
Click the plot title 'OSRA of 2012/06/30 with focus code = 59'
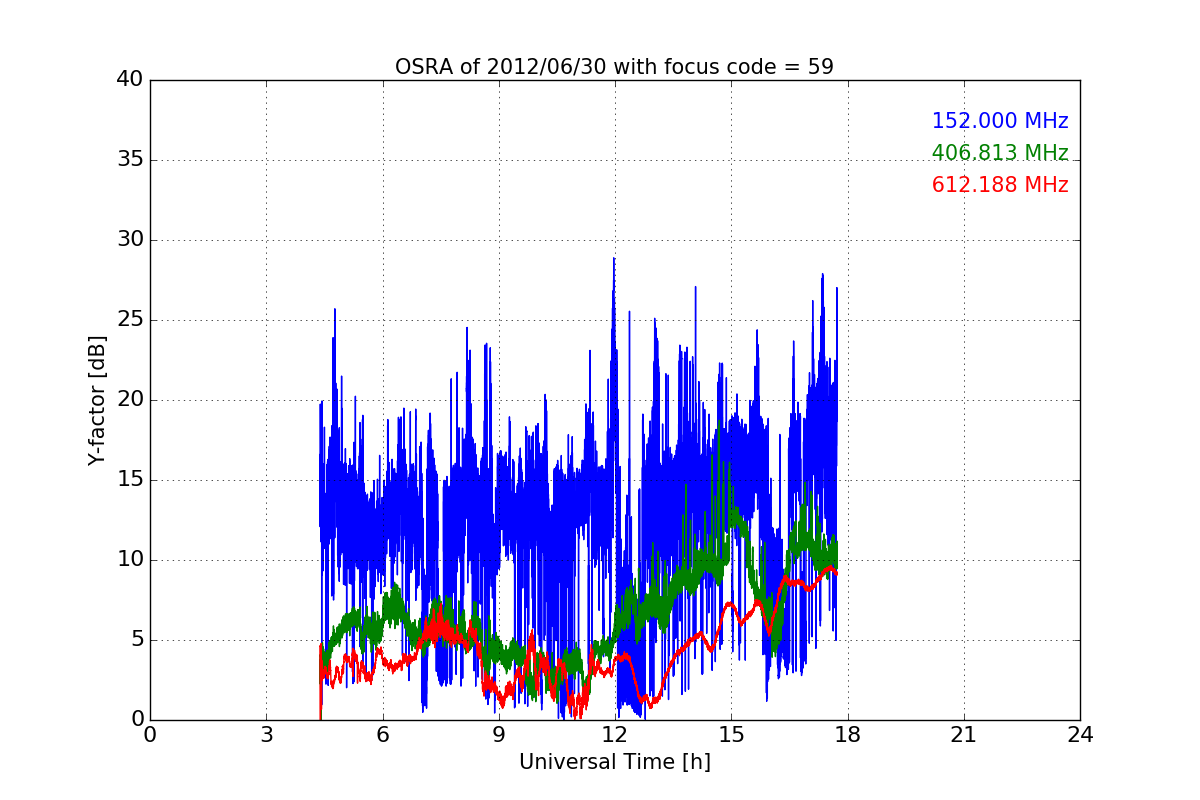(614, 67)
